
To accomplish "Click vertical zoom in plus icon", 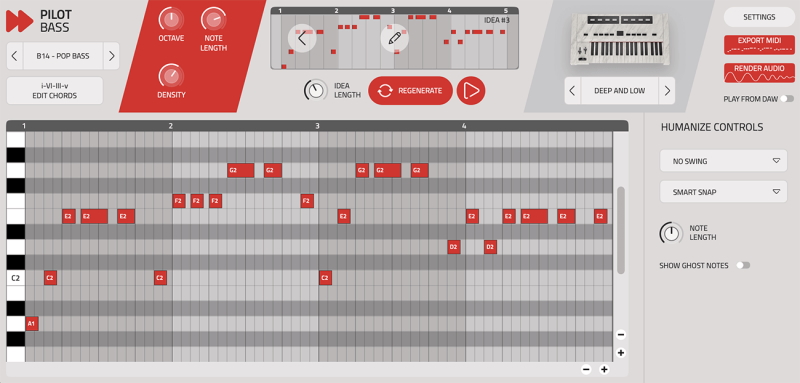I will tap(620, 352).
